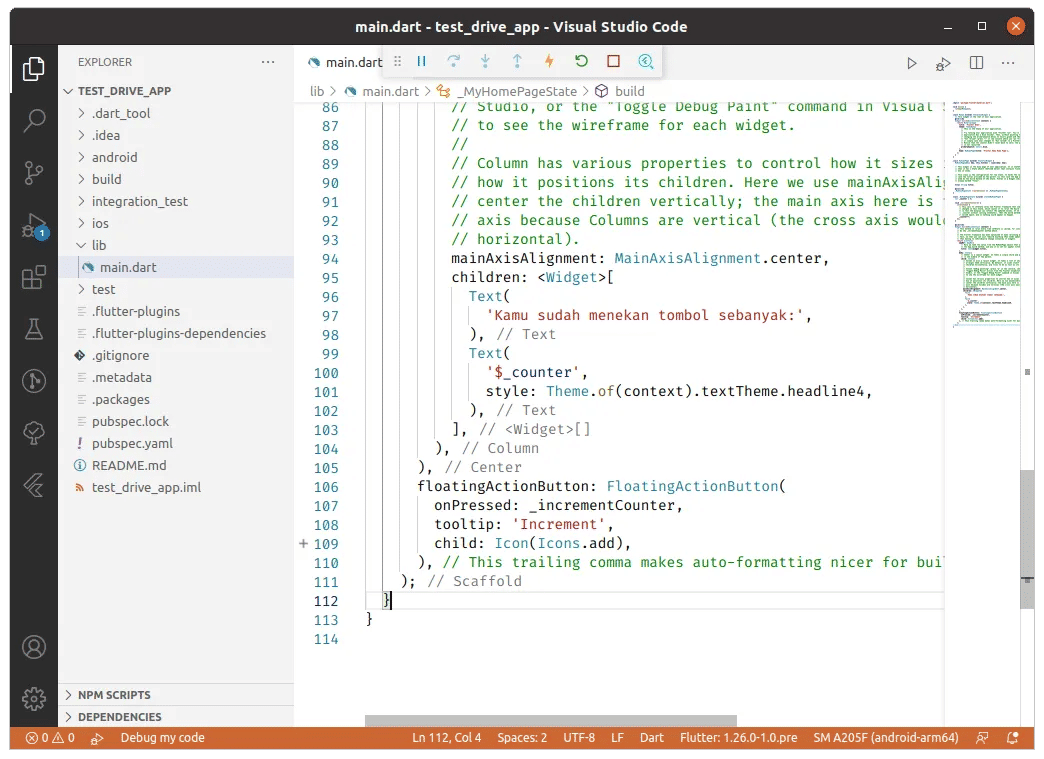Image resolution: width=1044 pixels, height=759 pixels.
Task: Open the Run and Debug view
Action: [x=33, y=225]
